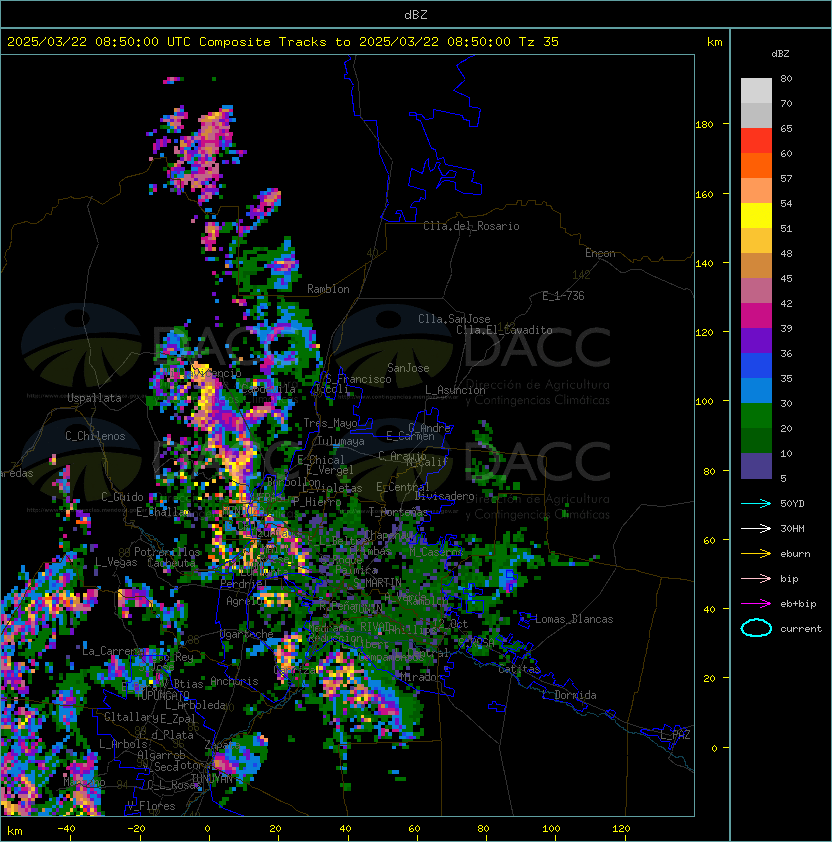832x842 pixels.
Task: Select the orange swatch below legend 60
Action: click(x=756, y=165)
